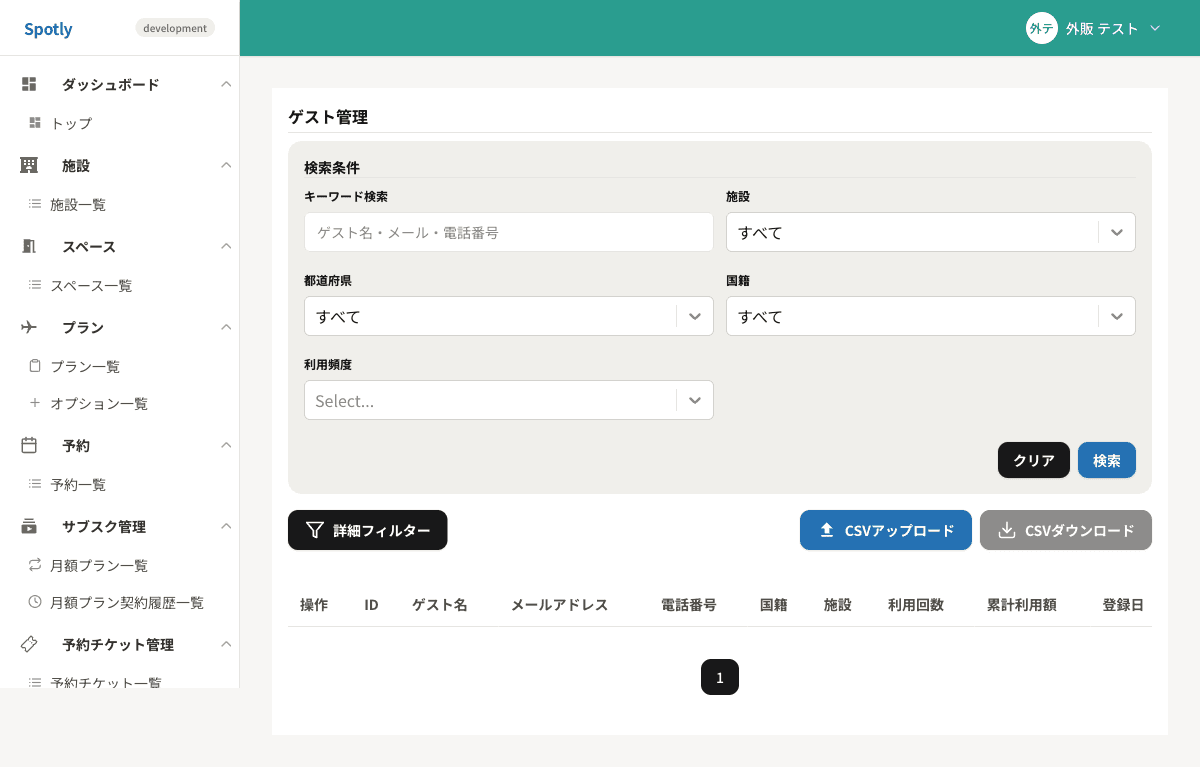Click the subscription icon next to サブスク管理
Image resolution: width=1200 pixels, height=767 pixels.
(x=29, y=526)
